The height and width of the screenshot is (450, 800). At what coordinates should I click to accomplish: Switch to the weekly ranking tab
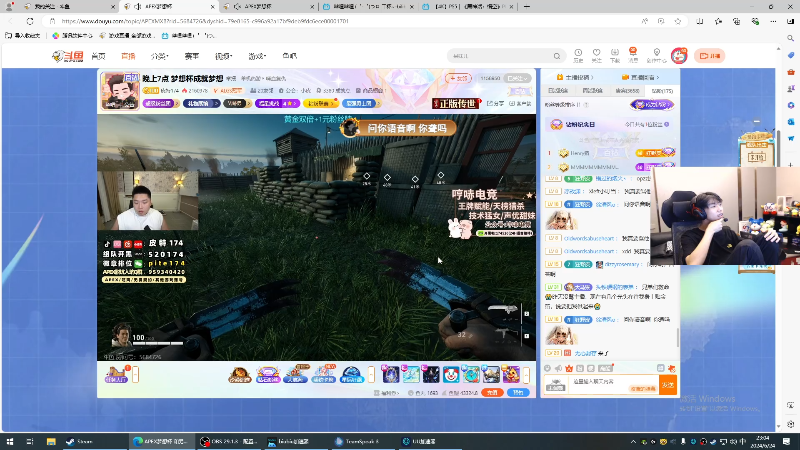(592, 91)
